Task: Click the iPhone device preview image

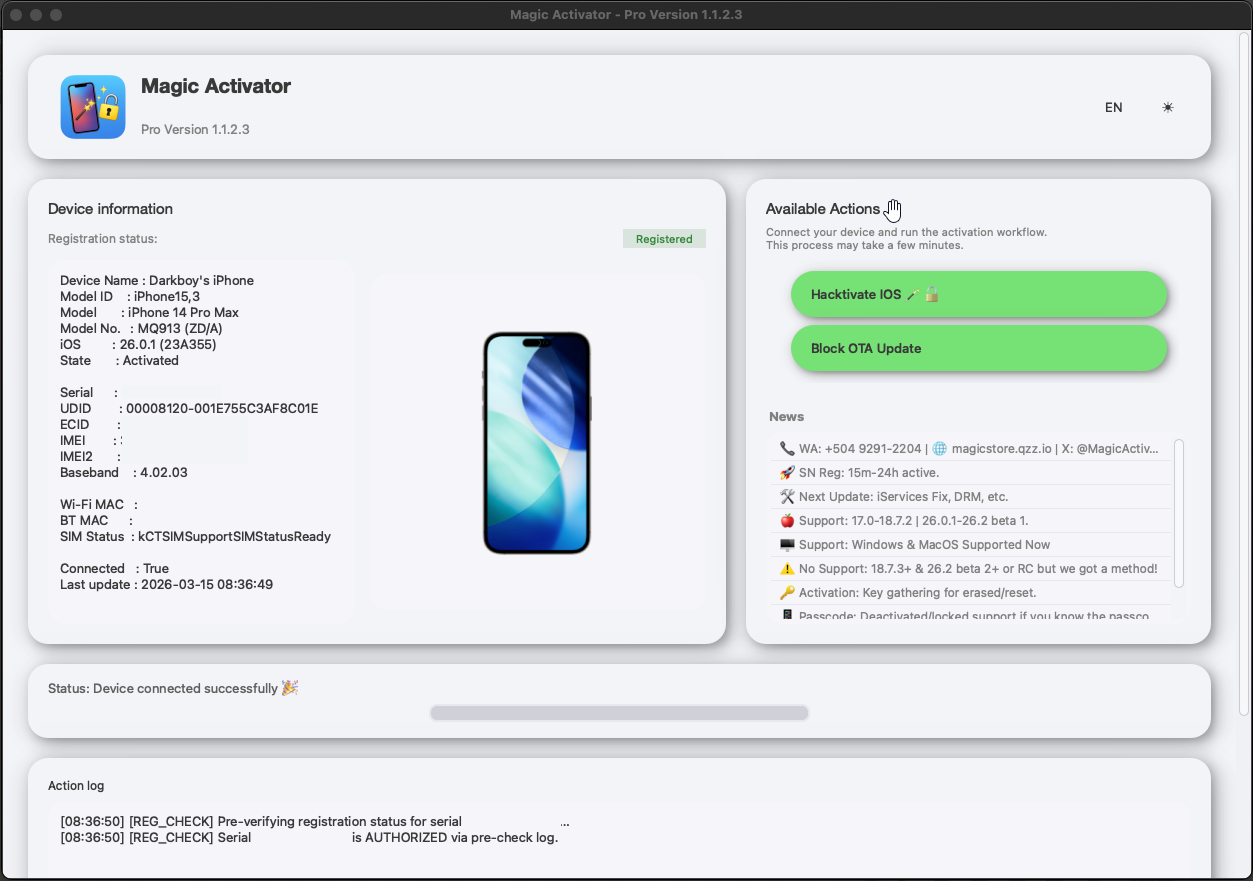Action: click(538, 442)
